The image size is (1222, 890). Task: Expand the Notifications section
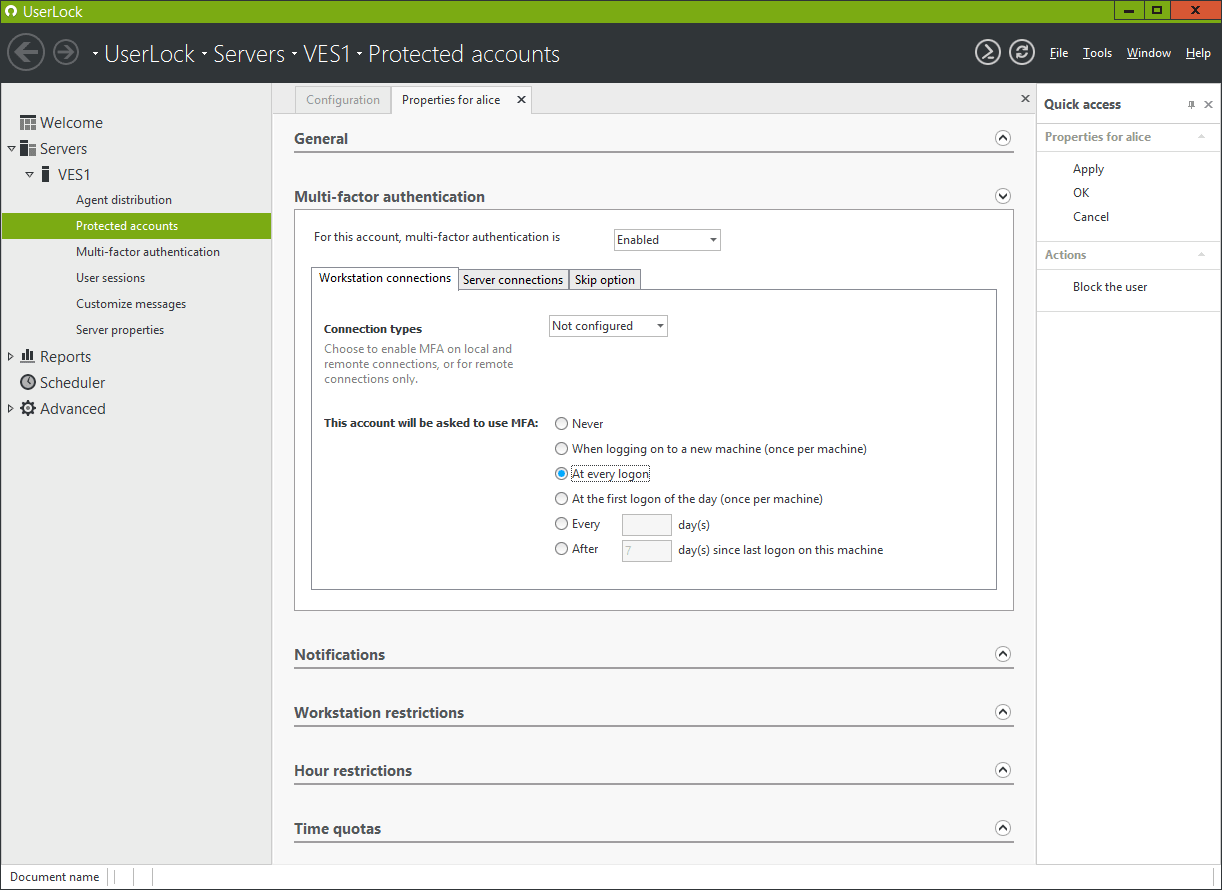(1003, 654)
